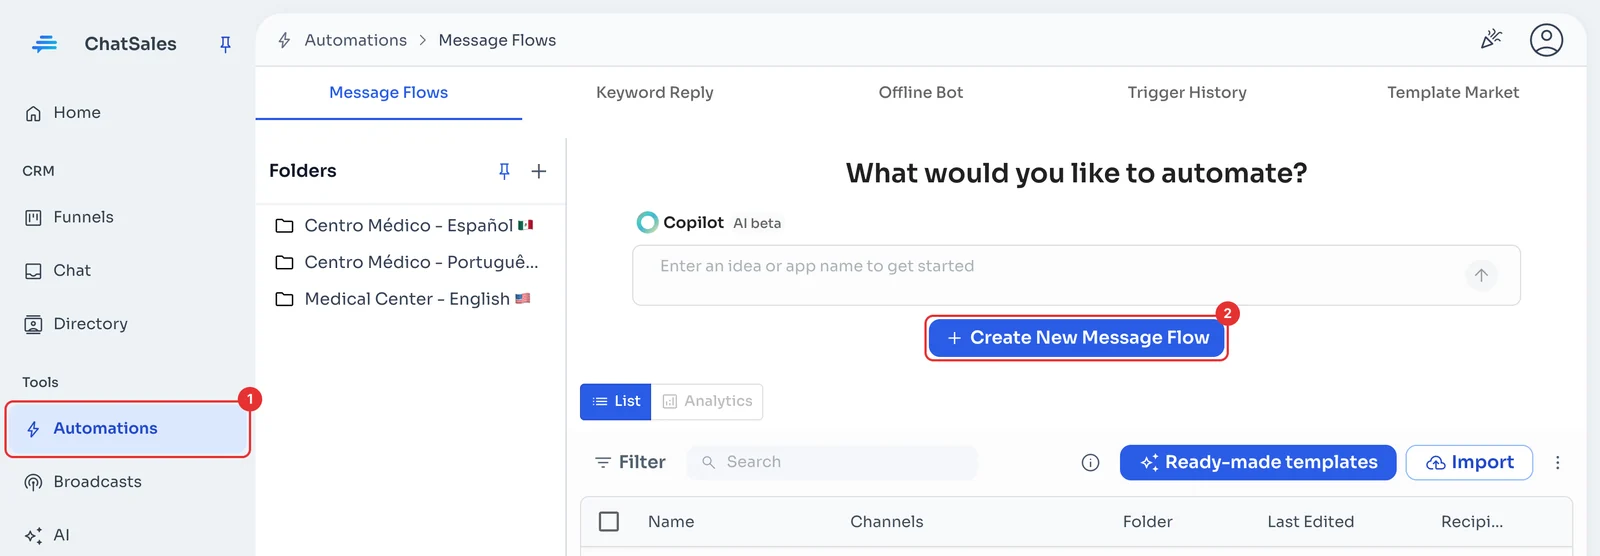Image resolution: width=1600 pixels, height=556 pixels.
Task: Select Automations in the Tools section
Action: 128,429
